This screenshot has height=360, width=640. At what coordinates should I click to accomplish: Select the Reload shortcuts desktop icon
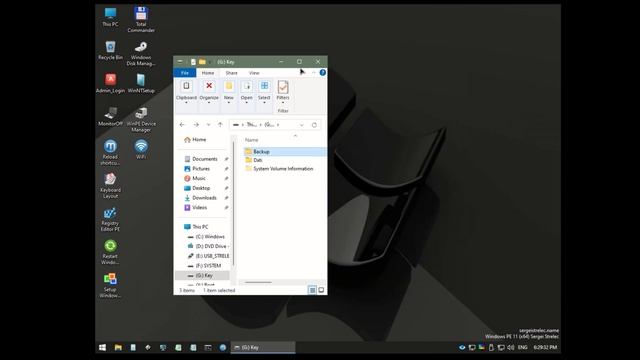pos(110,153)
